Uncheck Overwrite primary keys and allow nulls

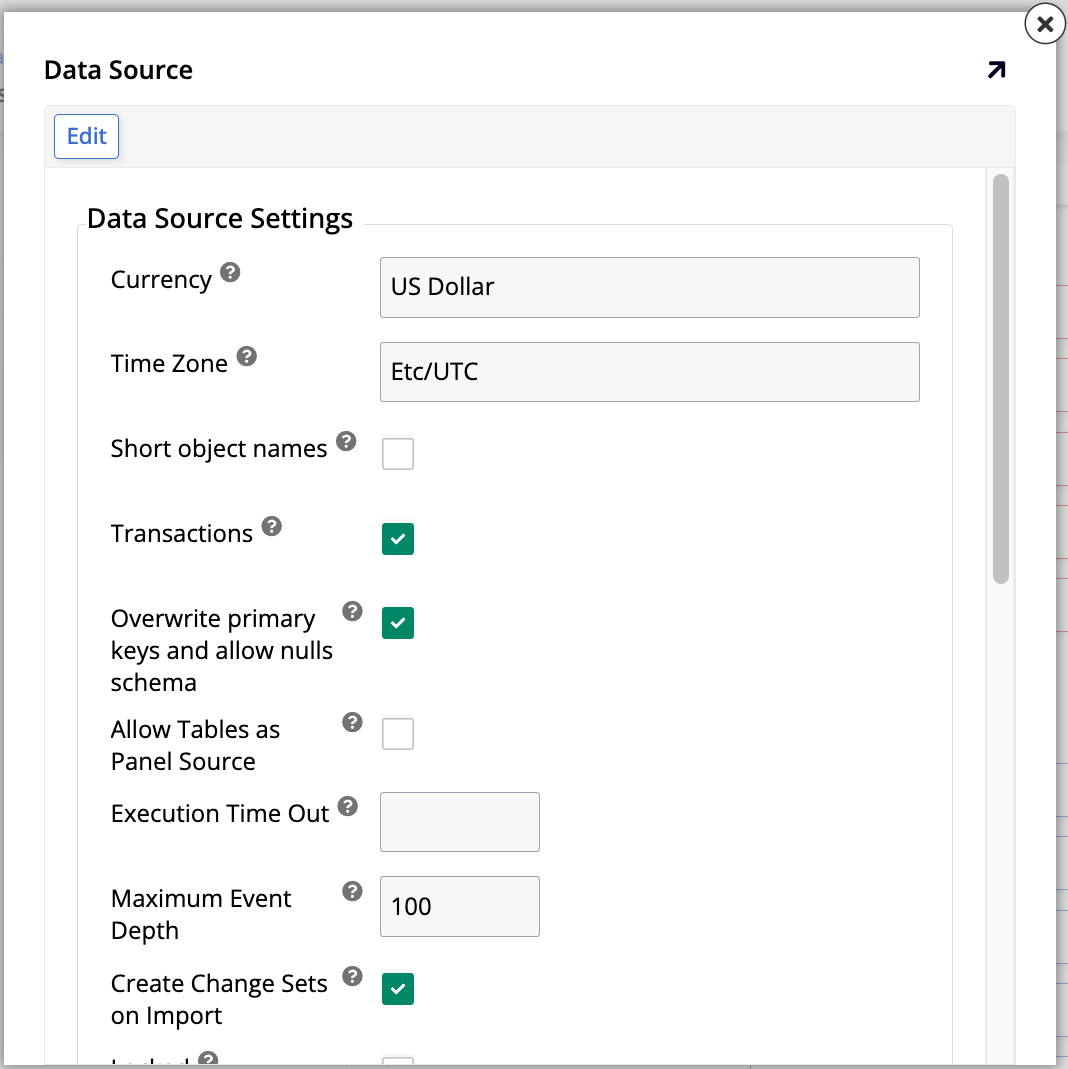pos(398,622)
